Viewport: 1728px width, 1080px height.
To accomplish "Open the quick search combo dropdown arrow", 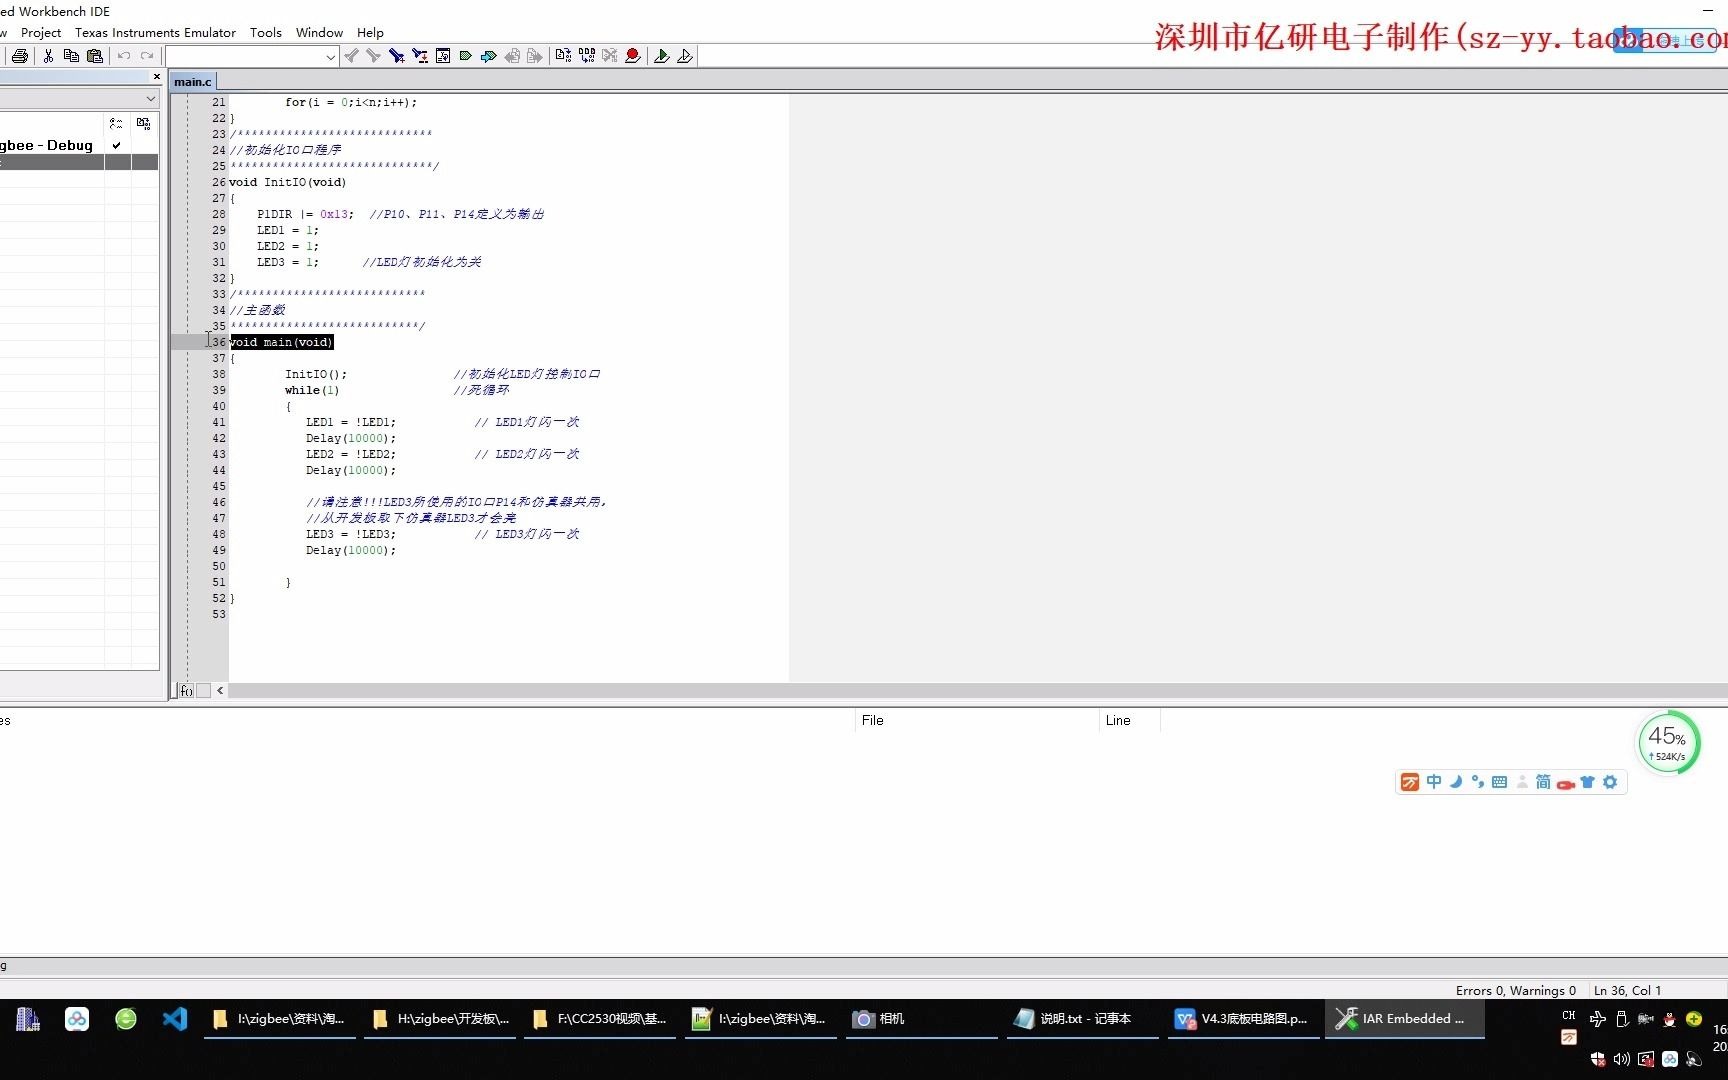I will point(330,57).
